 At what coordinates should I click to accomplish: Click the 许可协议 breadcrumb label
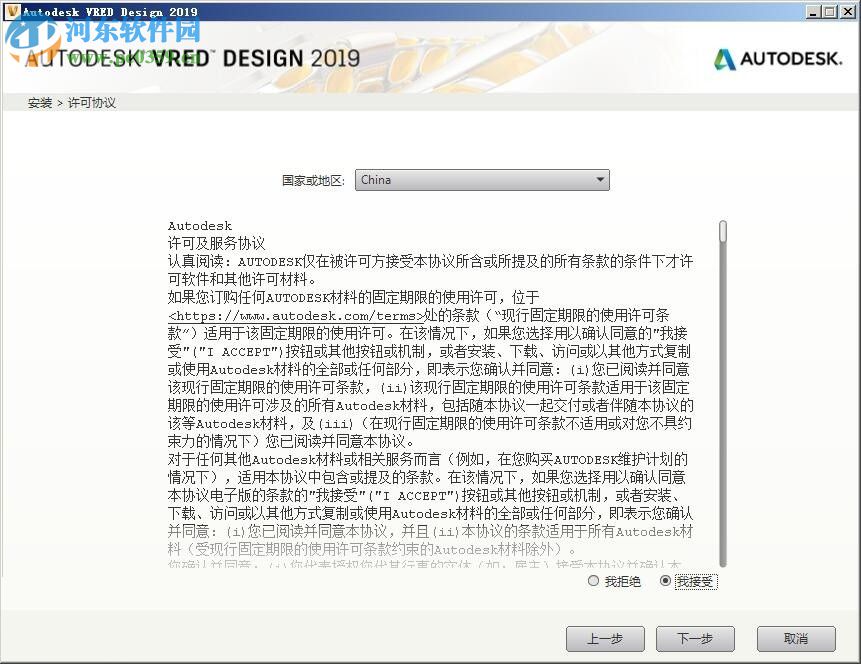coord(91,102)
